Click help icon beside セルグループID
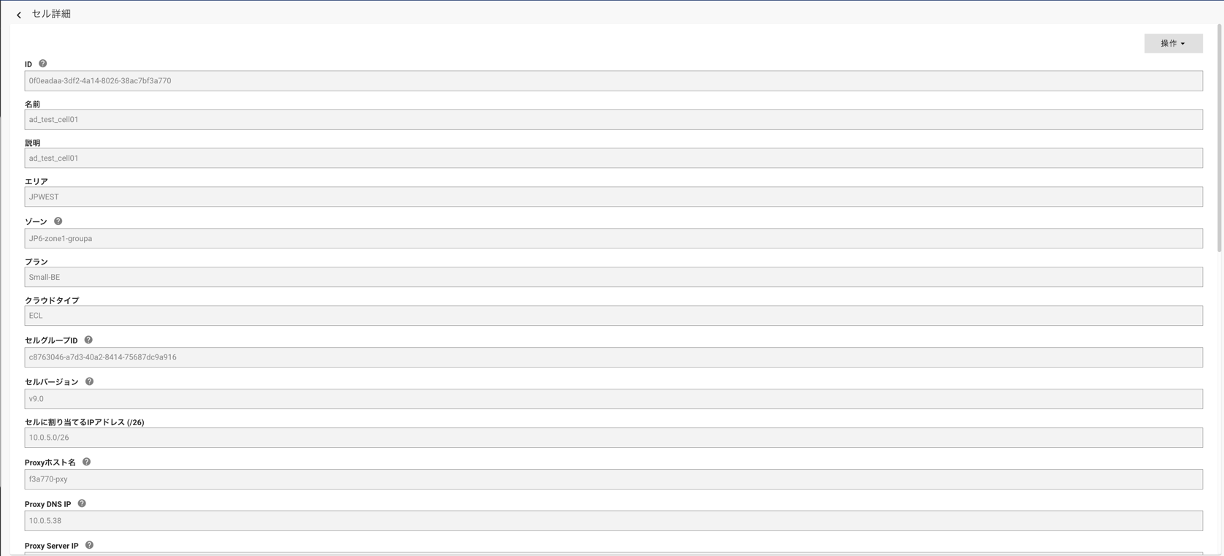The height and width of the screenshot is (556, 1224). click(89, 340)
